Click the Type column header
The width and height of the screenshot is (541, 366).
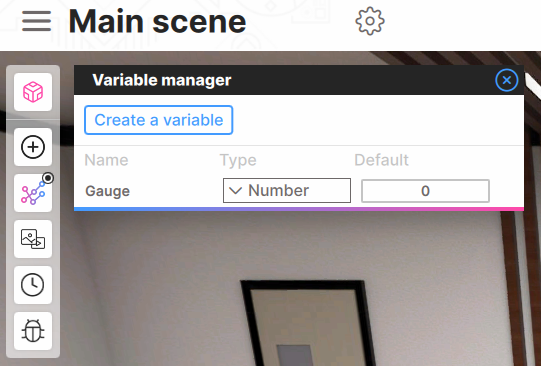(238, 160)
